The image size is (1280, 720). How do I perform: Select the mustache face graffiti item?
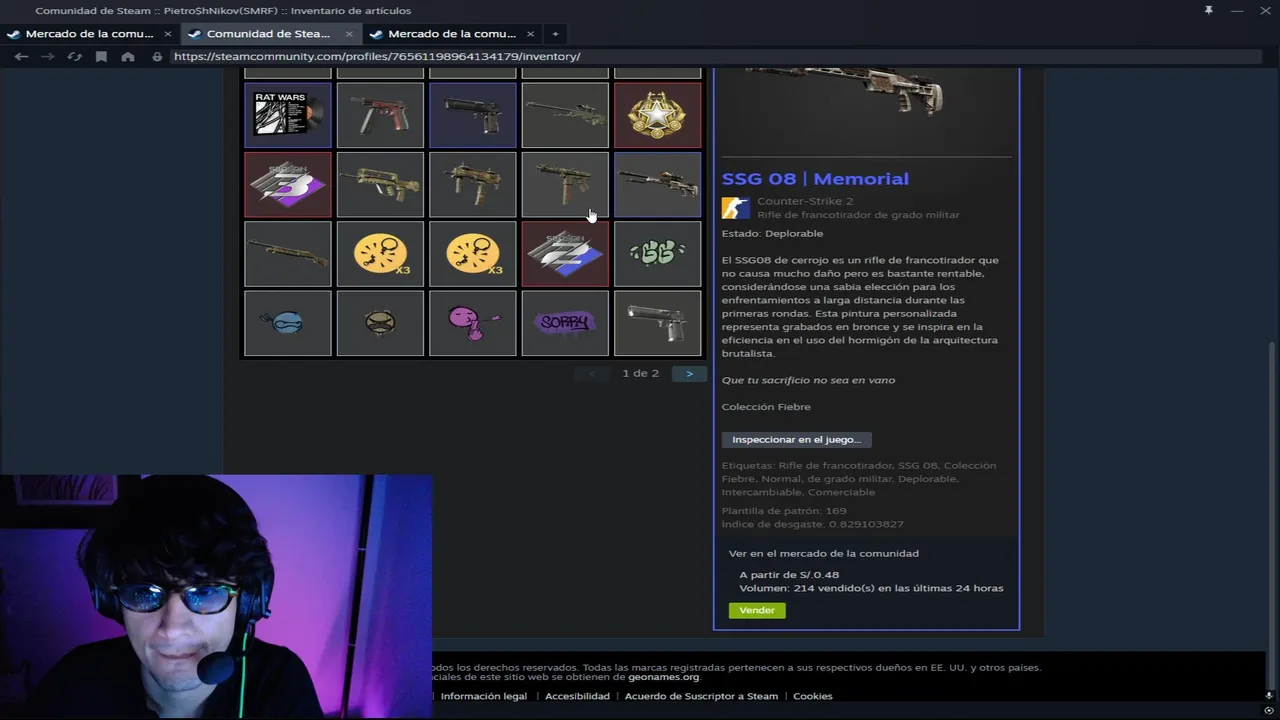tap(380, 323)
